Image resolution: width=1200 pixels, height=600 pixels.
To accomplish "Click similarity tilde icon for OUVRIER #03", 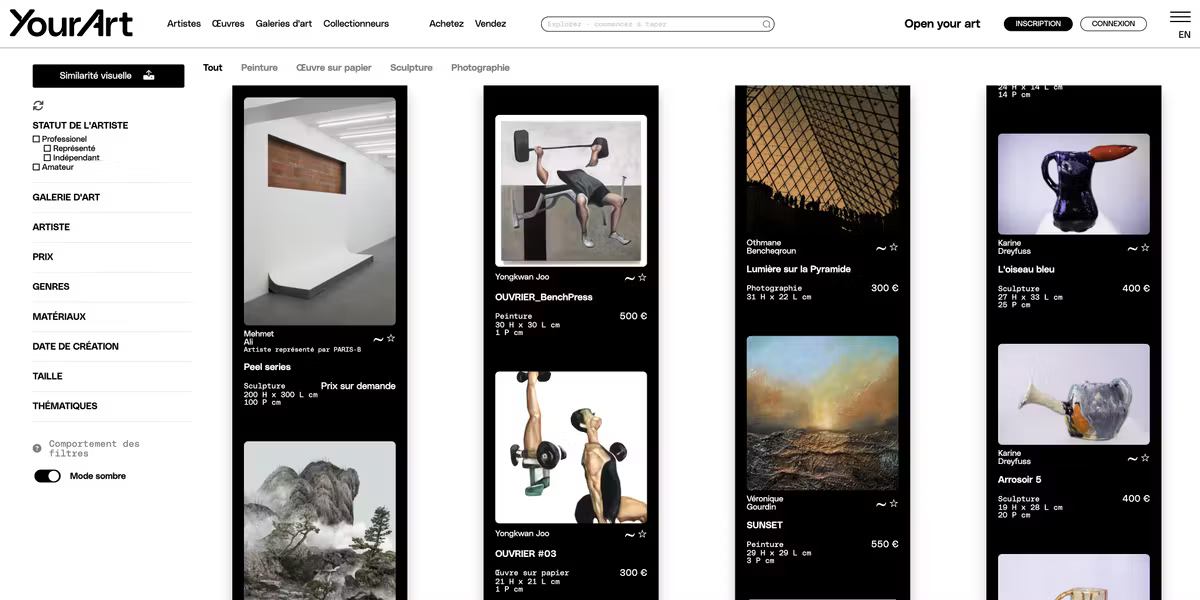I will pyautogui.click(x=630, y=536).
